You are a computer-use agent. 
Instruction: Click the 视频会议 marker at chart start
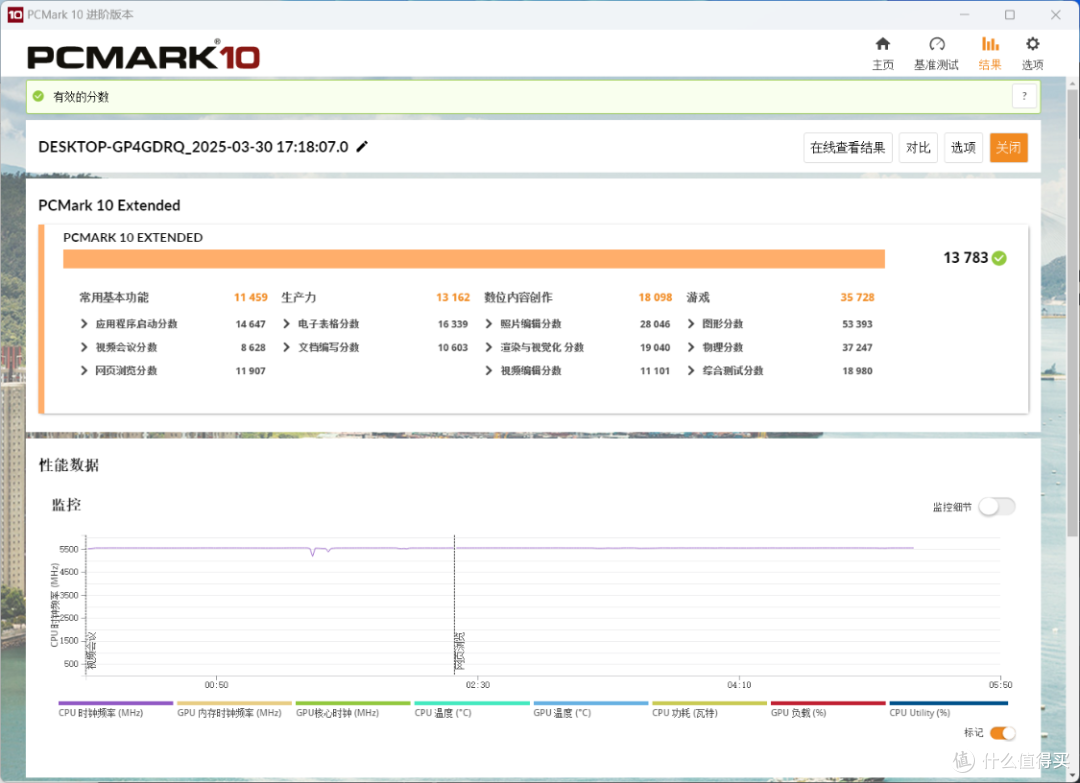91,651
